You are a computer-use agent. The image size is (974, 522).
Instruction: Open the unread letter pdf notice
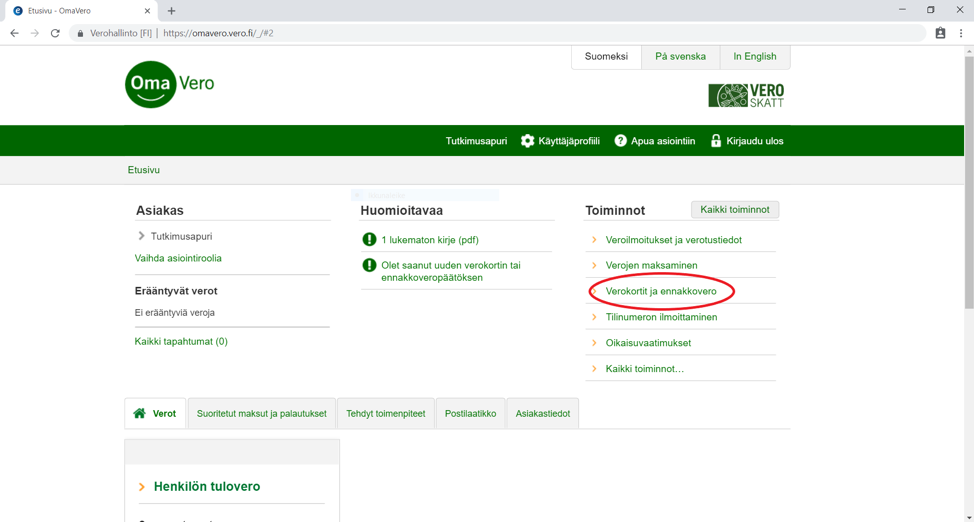coord(429,240)
